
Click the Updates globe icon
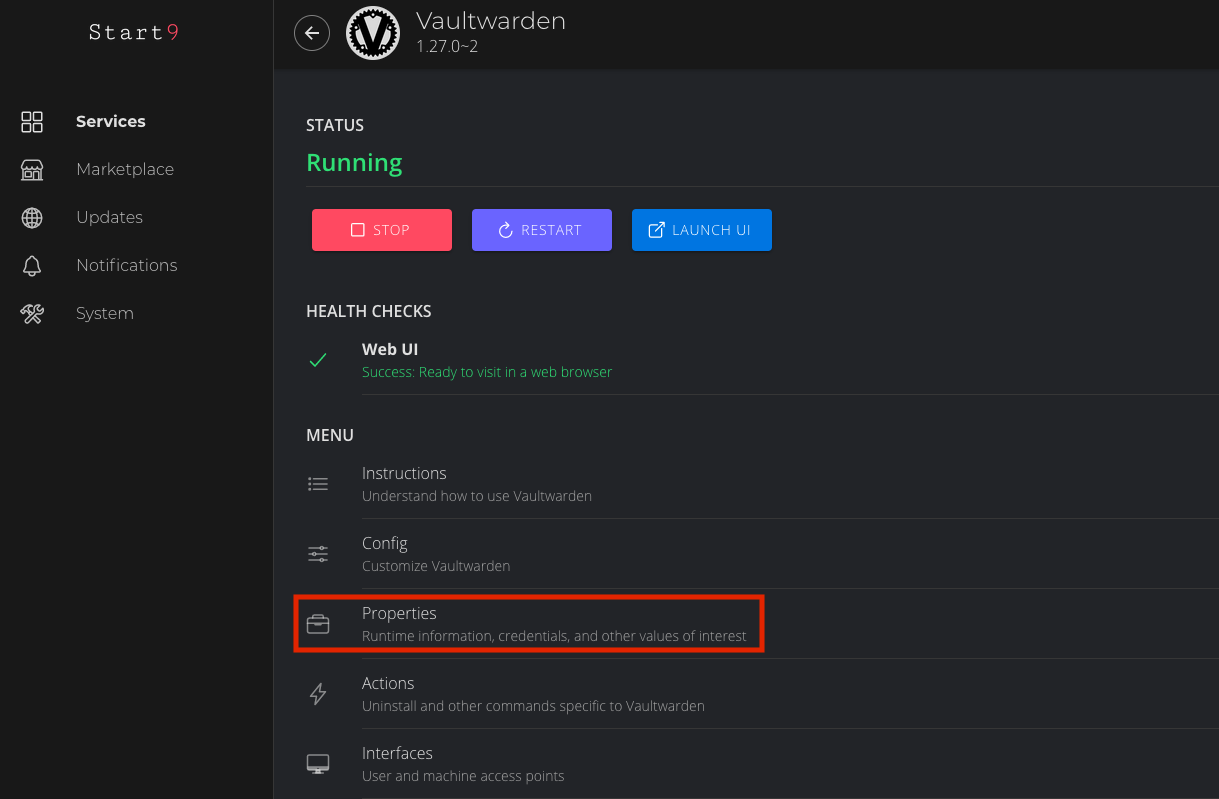32,218
